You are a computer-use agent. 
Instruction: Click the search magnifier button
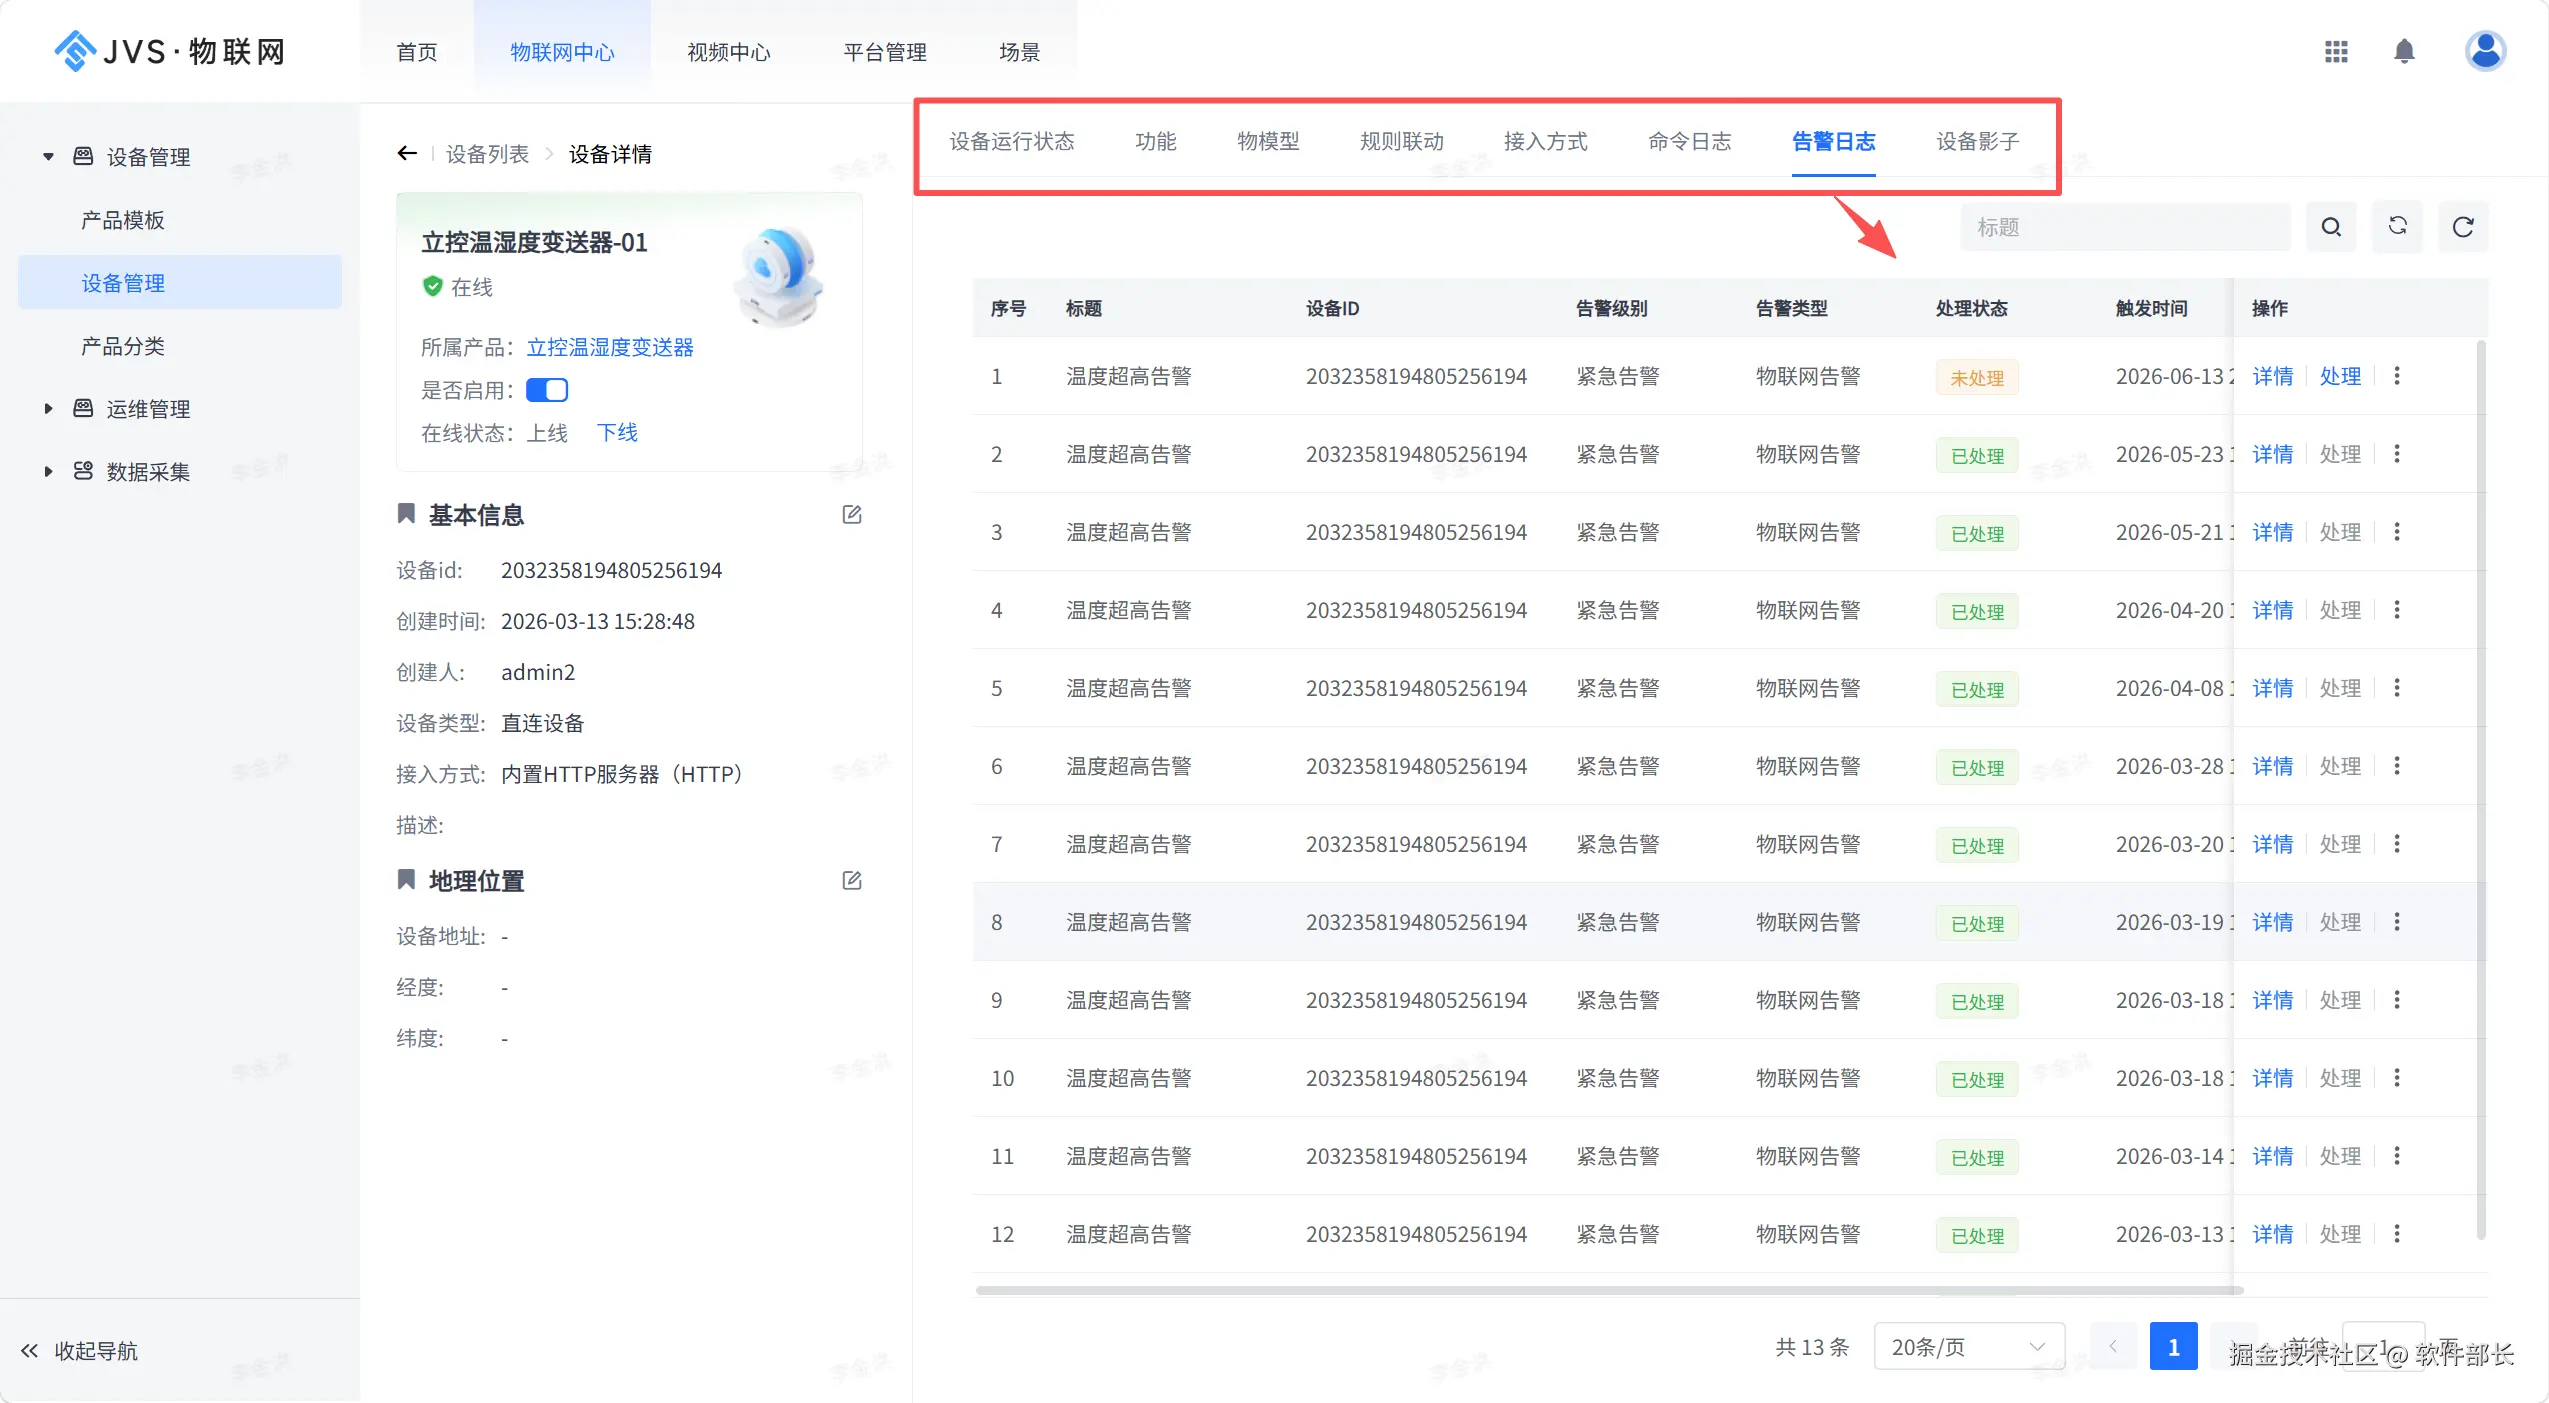2331,227
